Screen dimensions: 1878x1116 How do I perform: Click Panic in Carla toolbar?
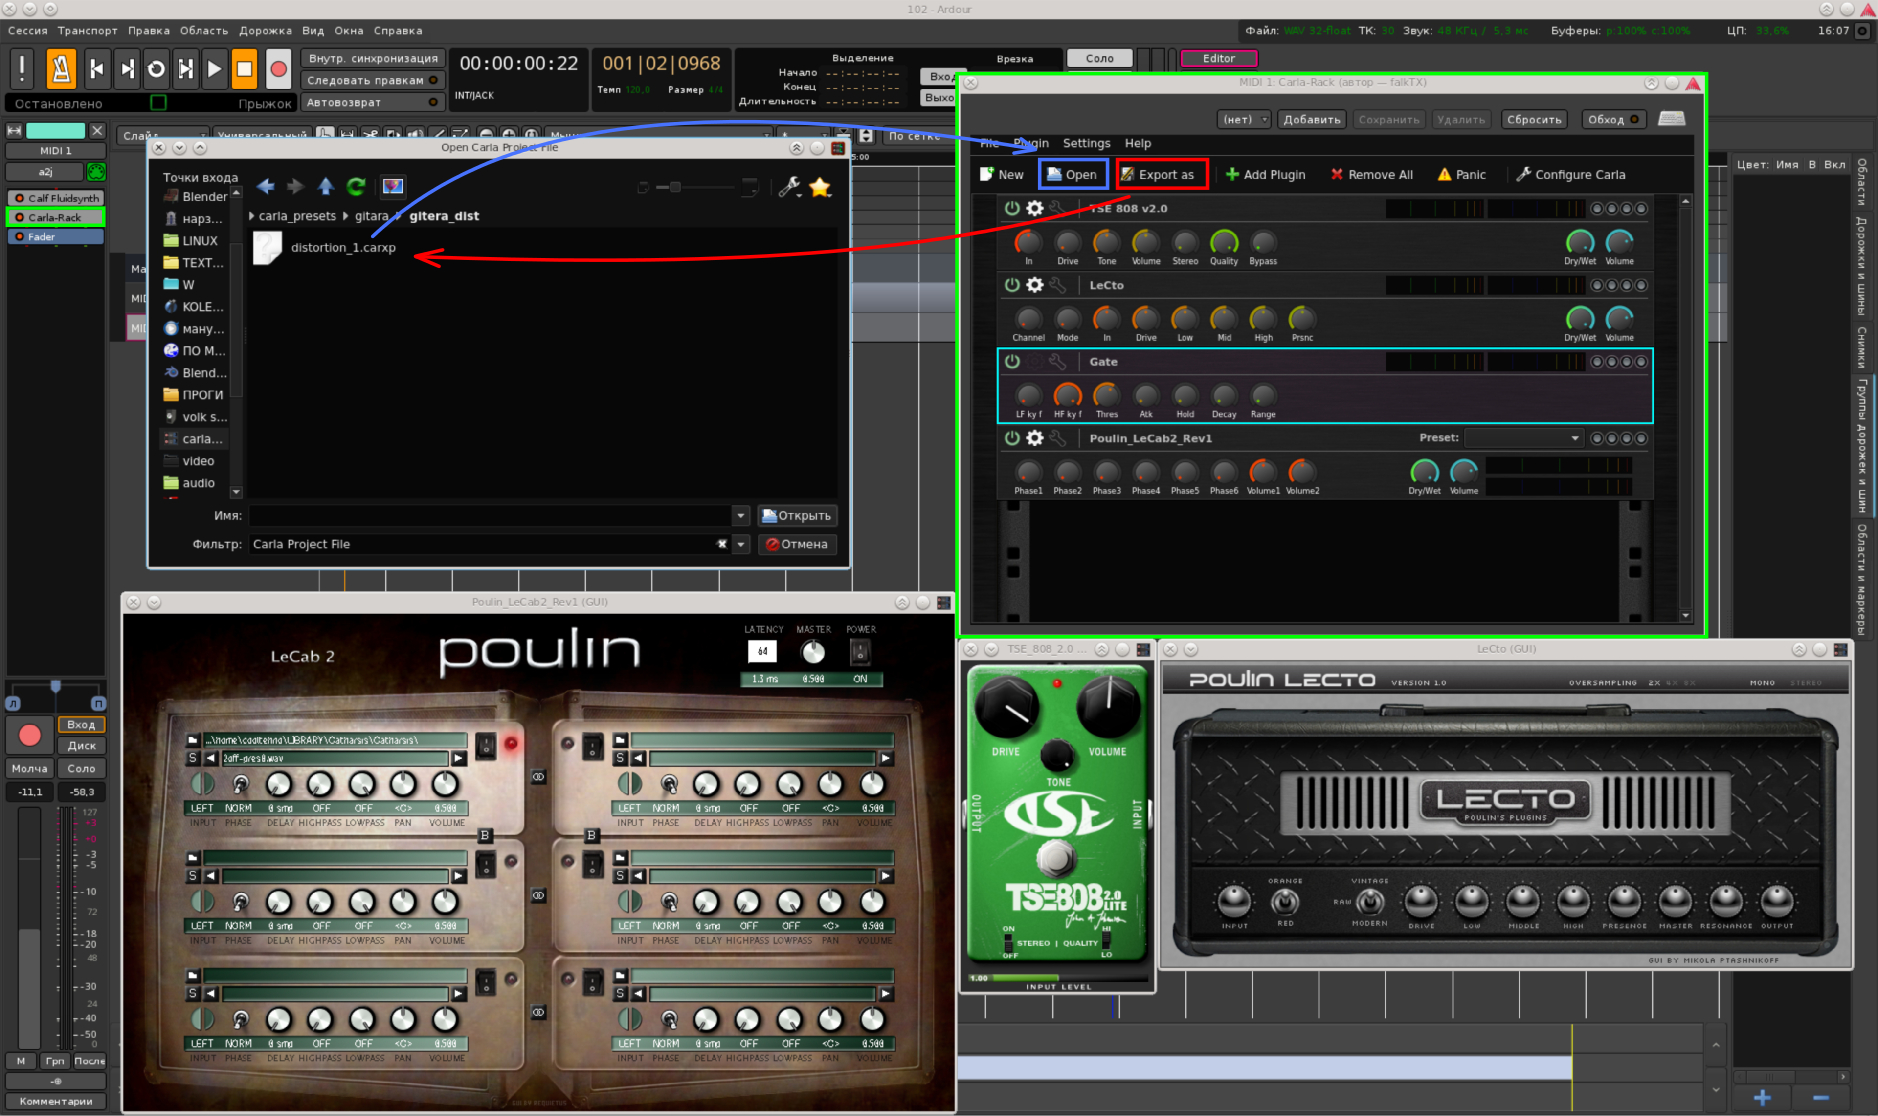click(x=1462, y=174)
